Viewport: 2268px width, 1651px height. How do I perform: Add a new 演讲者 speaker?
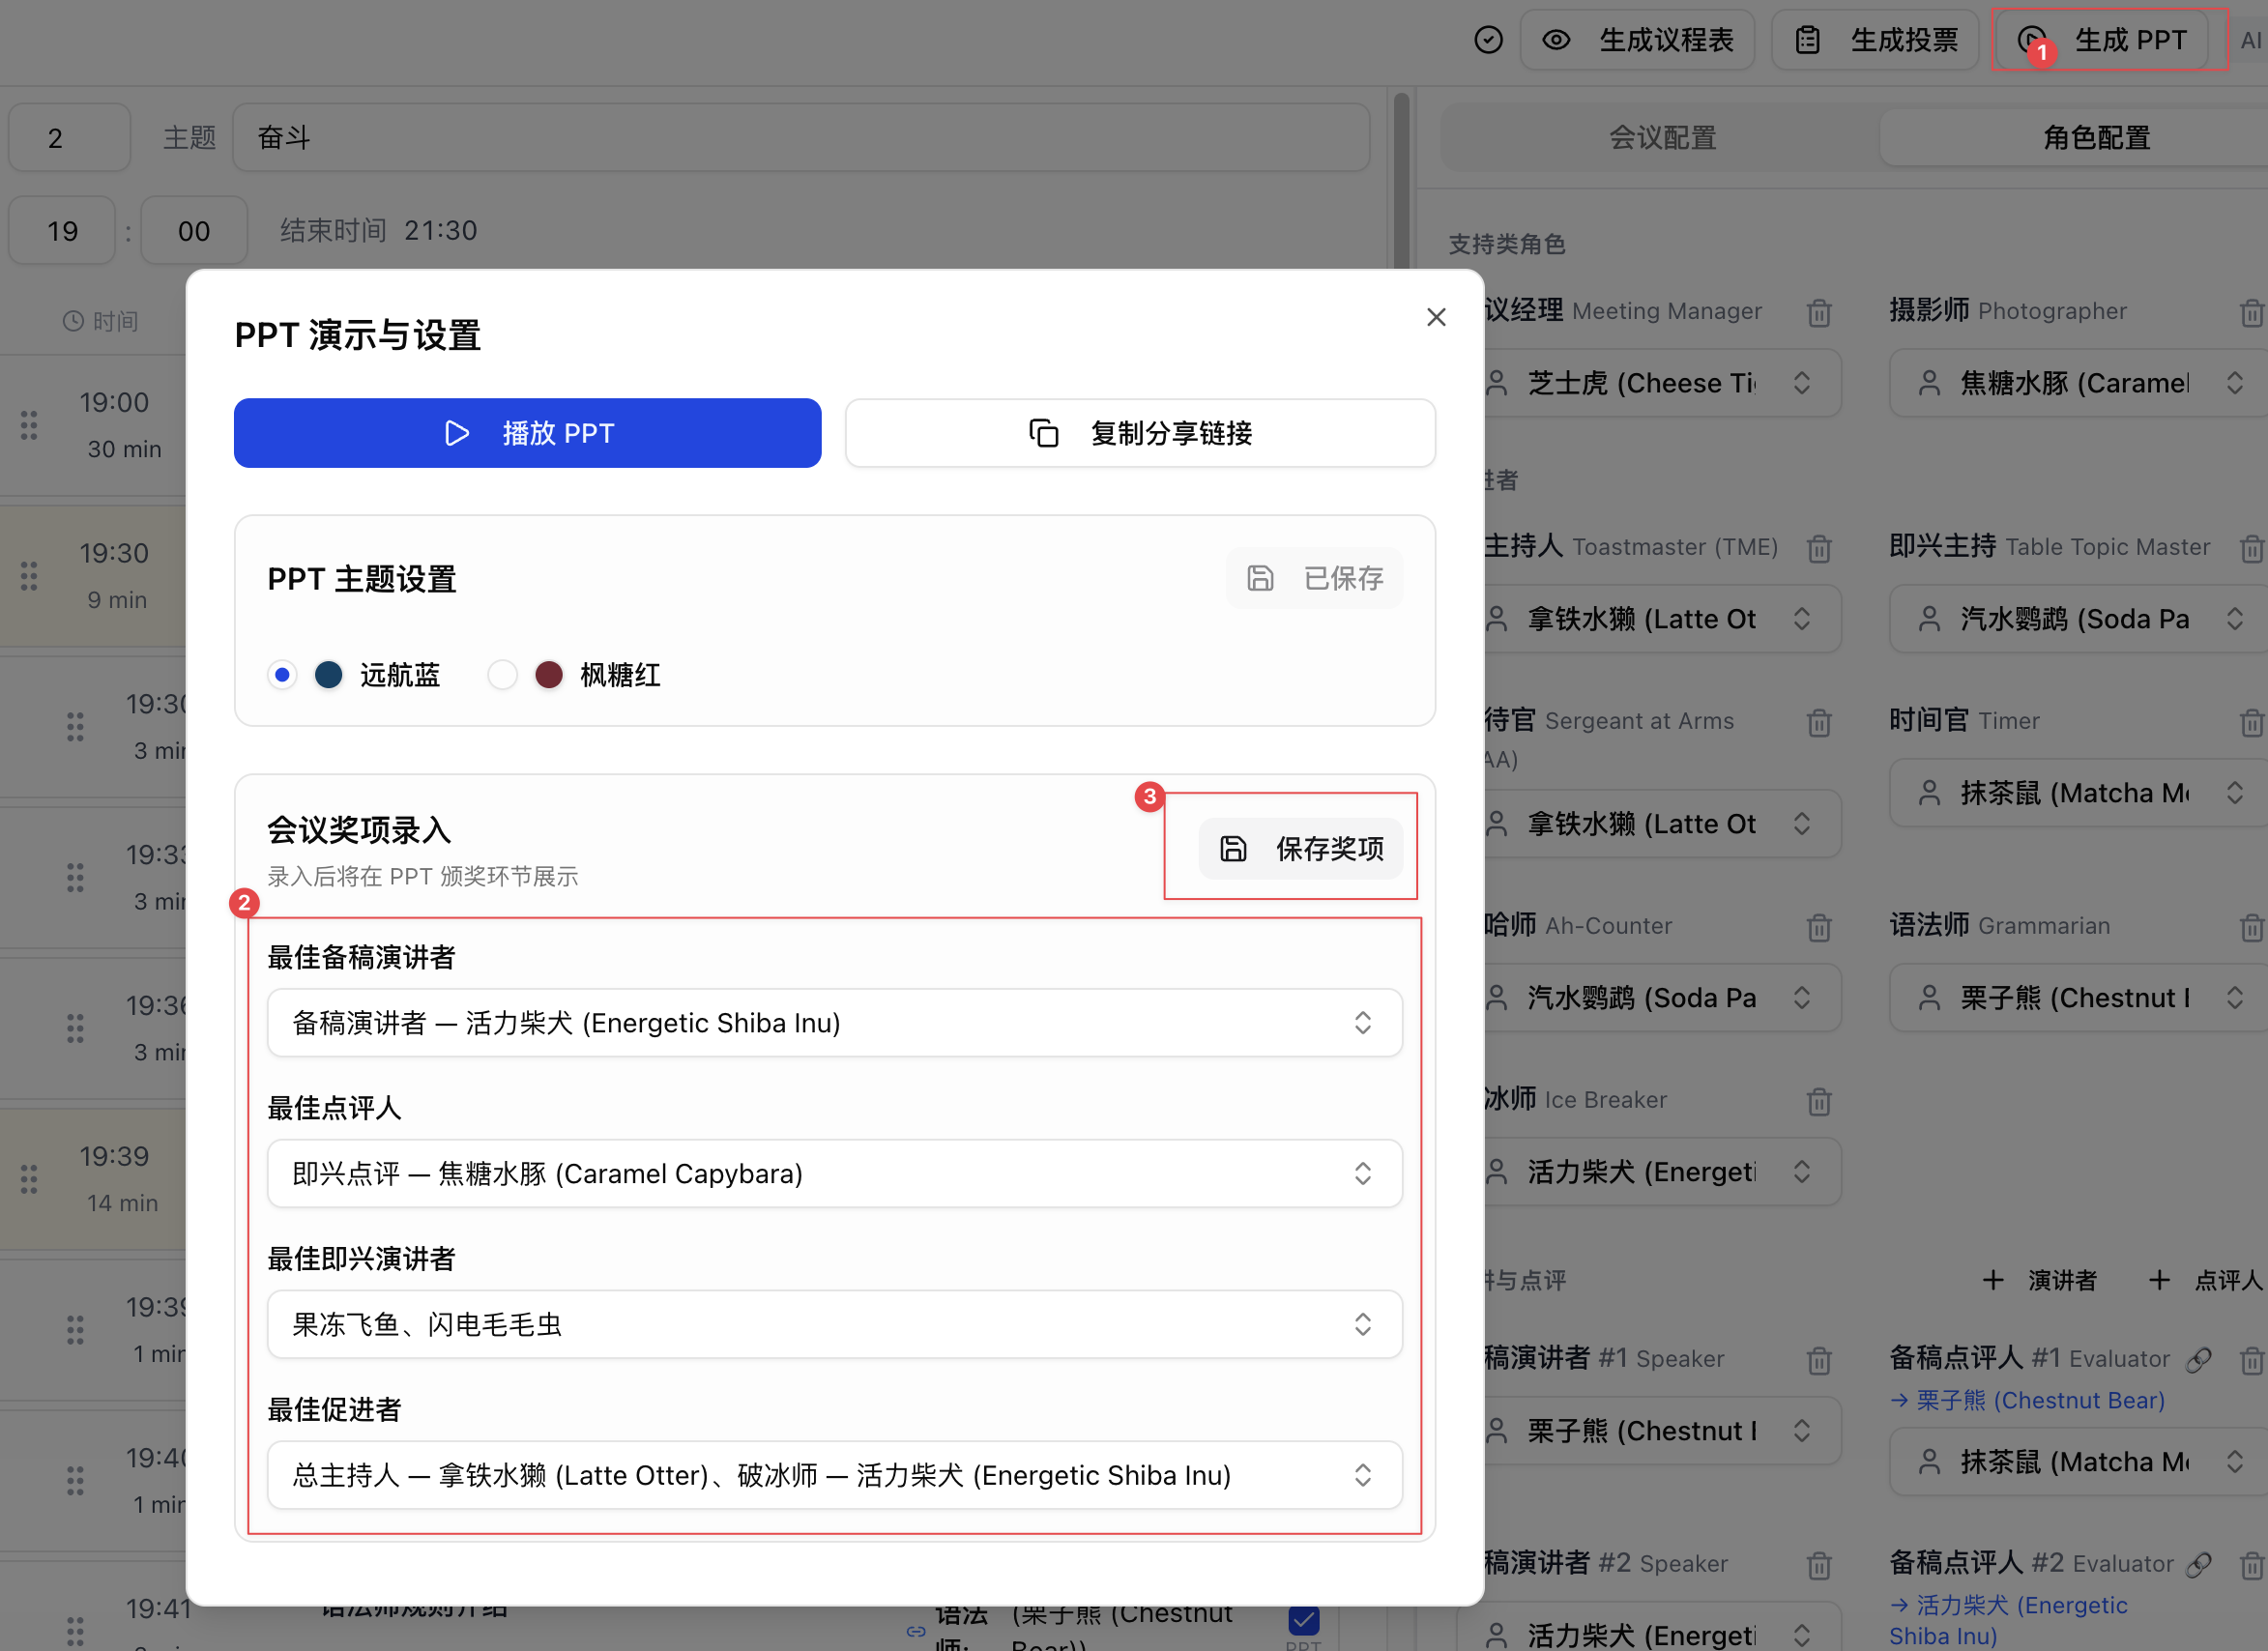pos(2040,1280)
